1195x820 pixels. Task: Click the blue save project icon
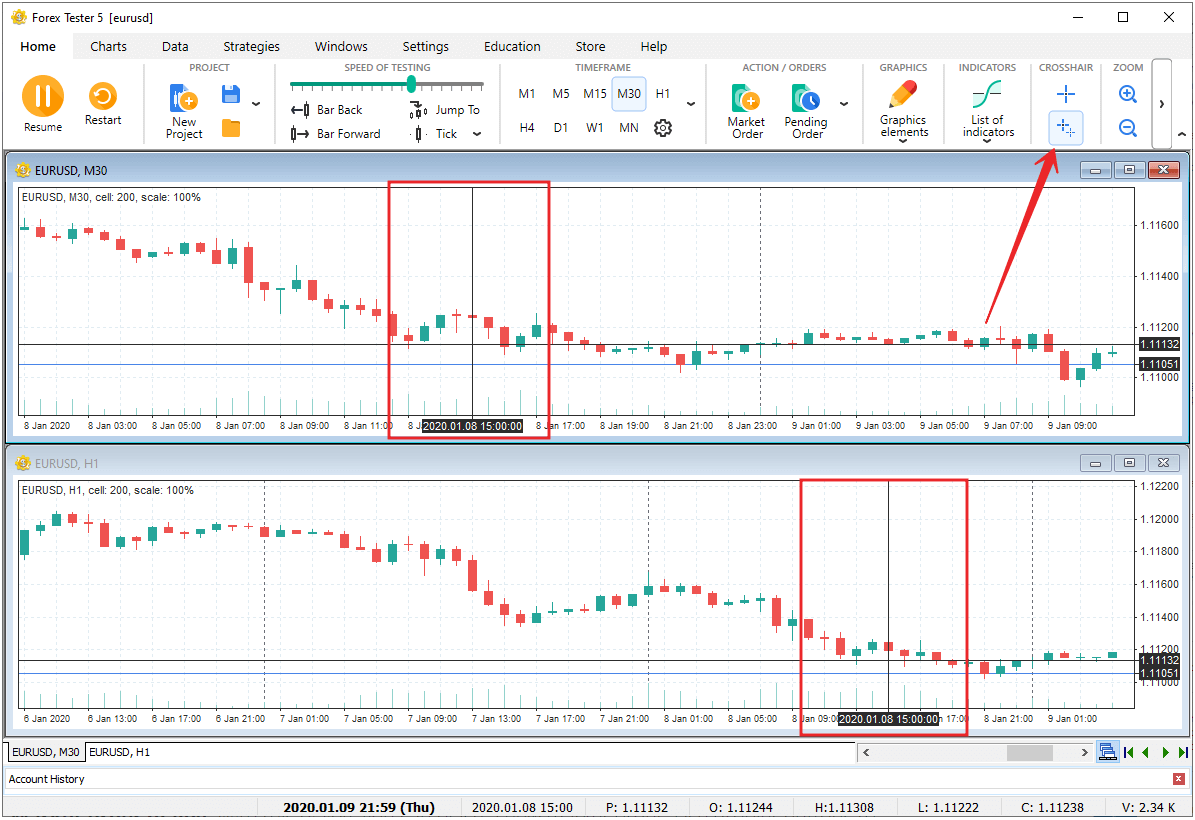click(x=231, y=95)
